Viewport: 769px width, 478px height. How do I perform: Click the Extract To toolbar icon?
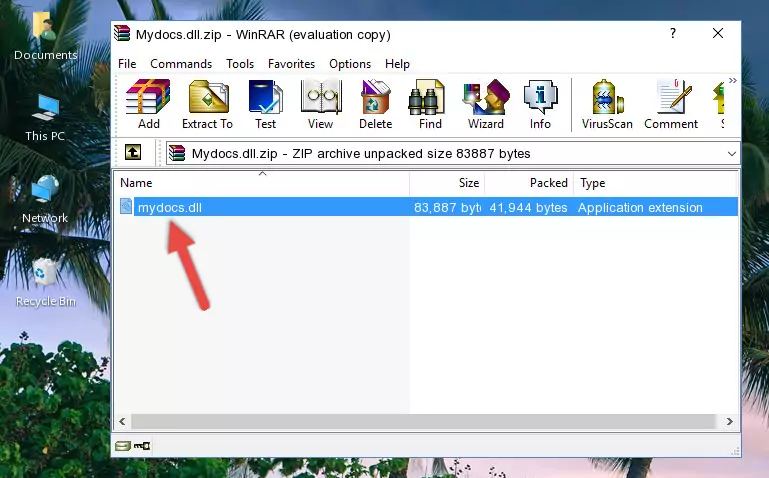pyautogui.click(x=207, y=104)
